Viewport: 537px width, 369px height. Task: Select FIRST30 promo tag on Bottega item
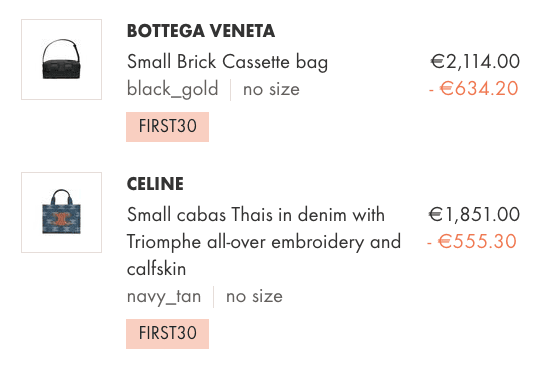[167, 126]
